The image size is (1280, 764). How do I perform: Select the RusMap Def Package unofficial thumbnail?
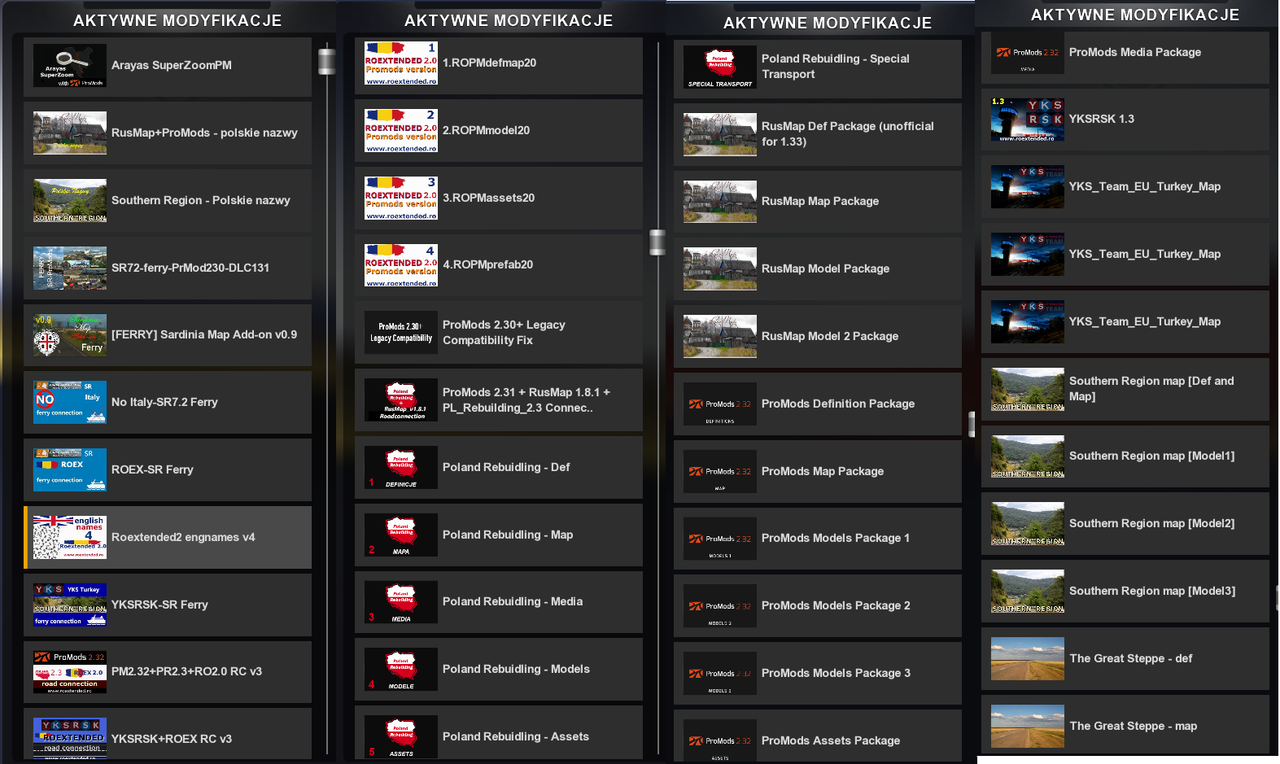coord(720,134)
